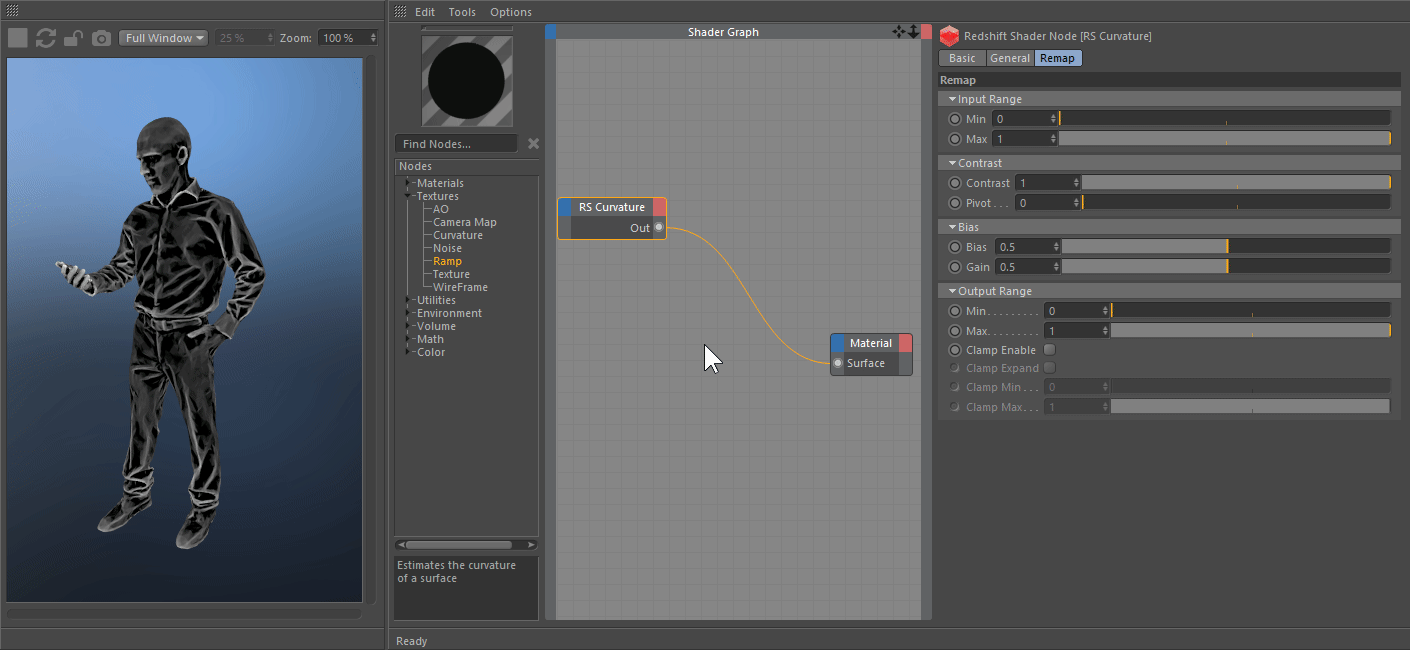
Task: Select the Color node category
Action: [431, 352]
